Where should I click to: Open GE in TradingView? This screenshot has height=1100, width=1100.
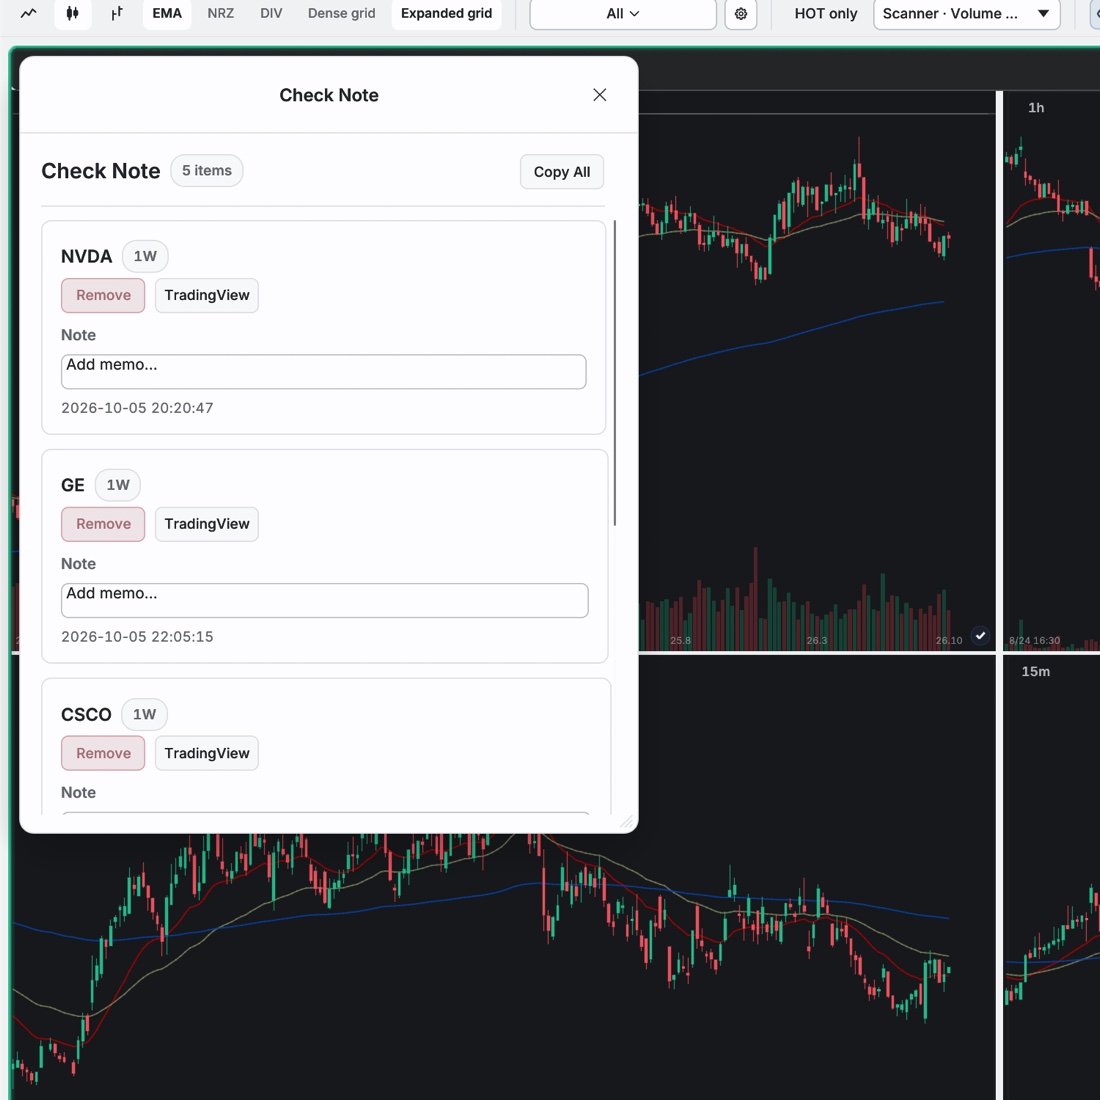[x=207, y=524]
